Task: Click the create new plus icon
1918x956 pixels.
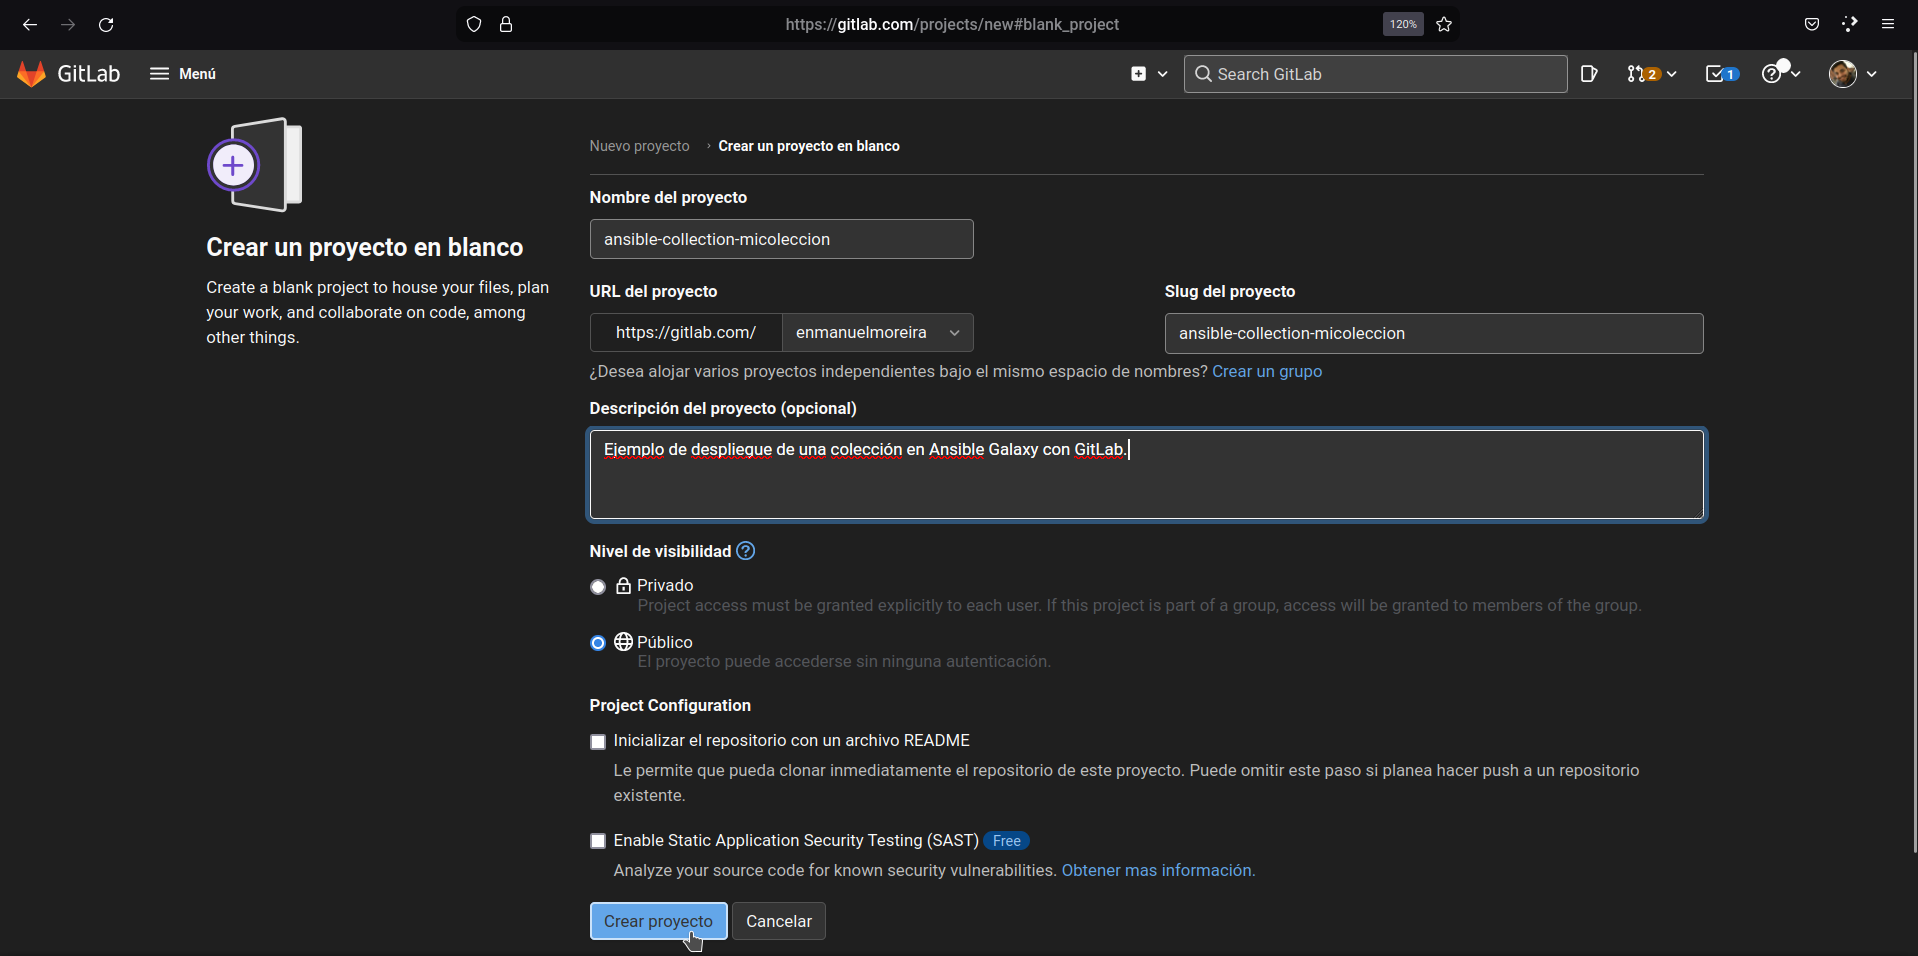Action: pyautogui.click(x=1138, y=74)
